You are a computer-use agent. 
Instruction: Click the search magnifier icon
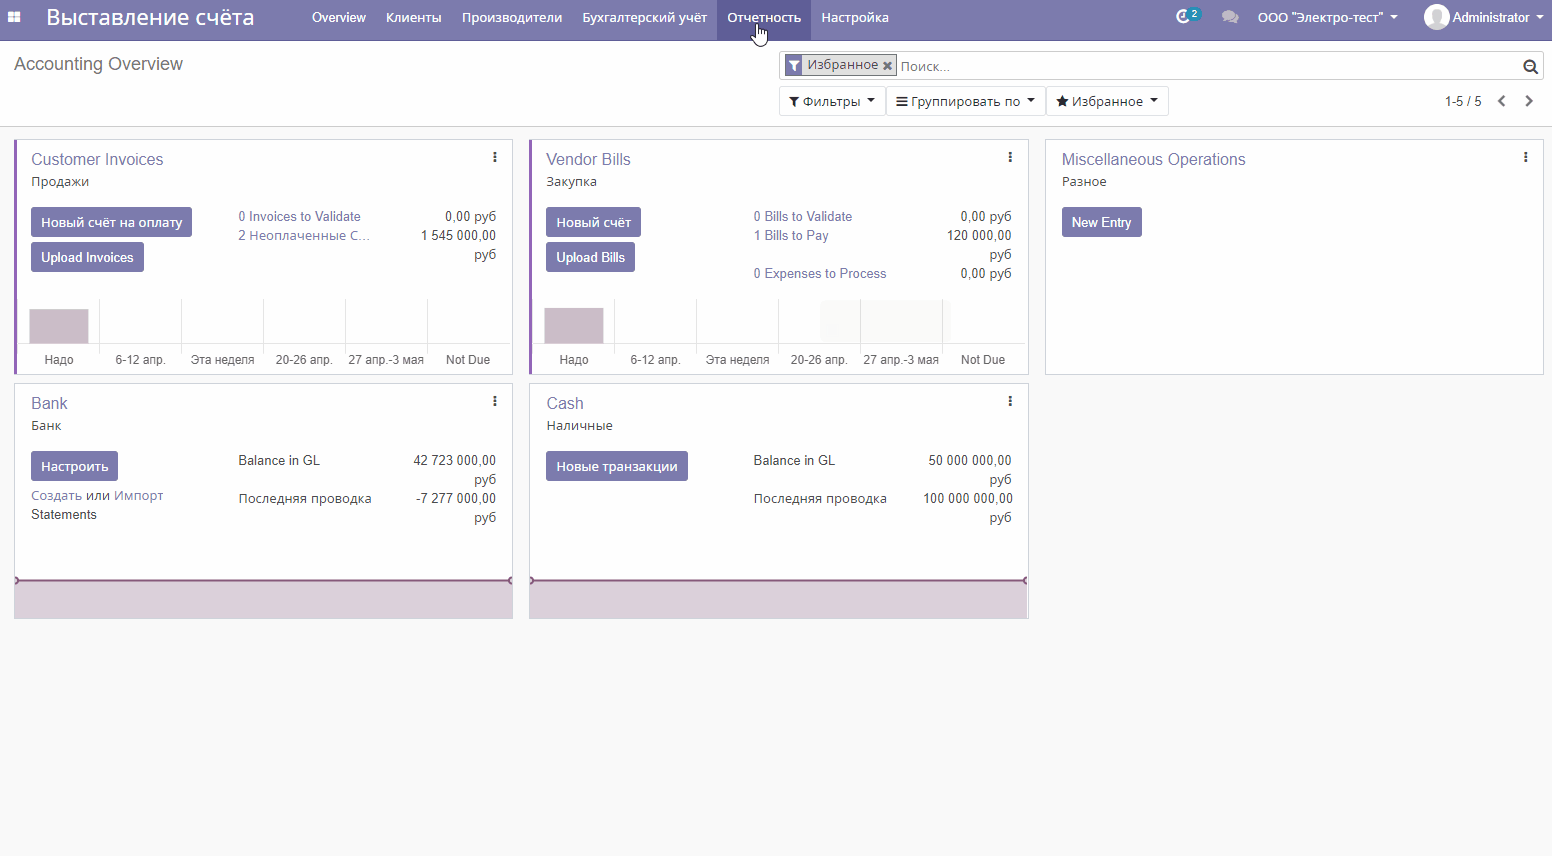(x=1530, y=67)
